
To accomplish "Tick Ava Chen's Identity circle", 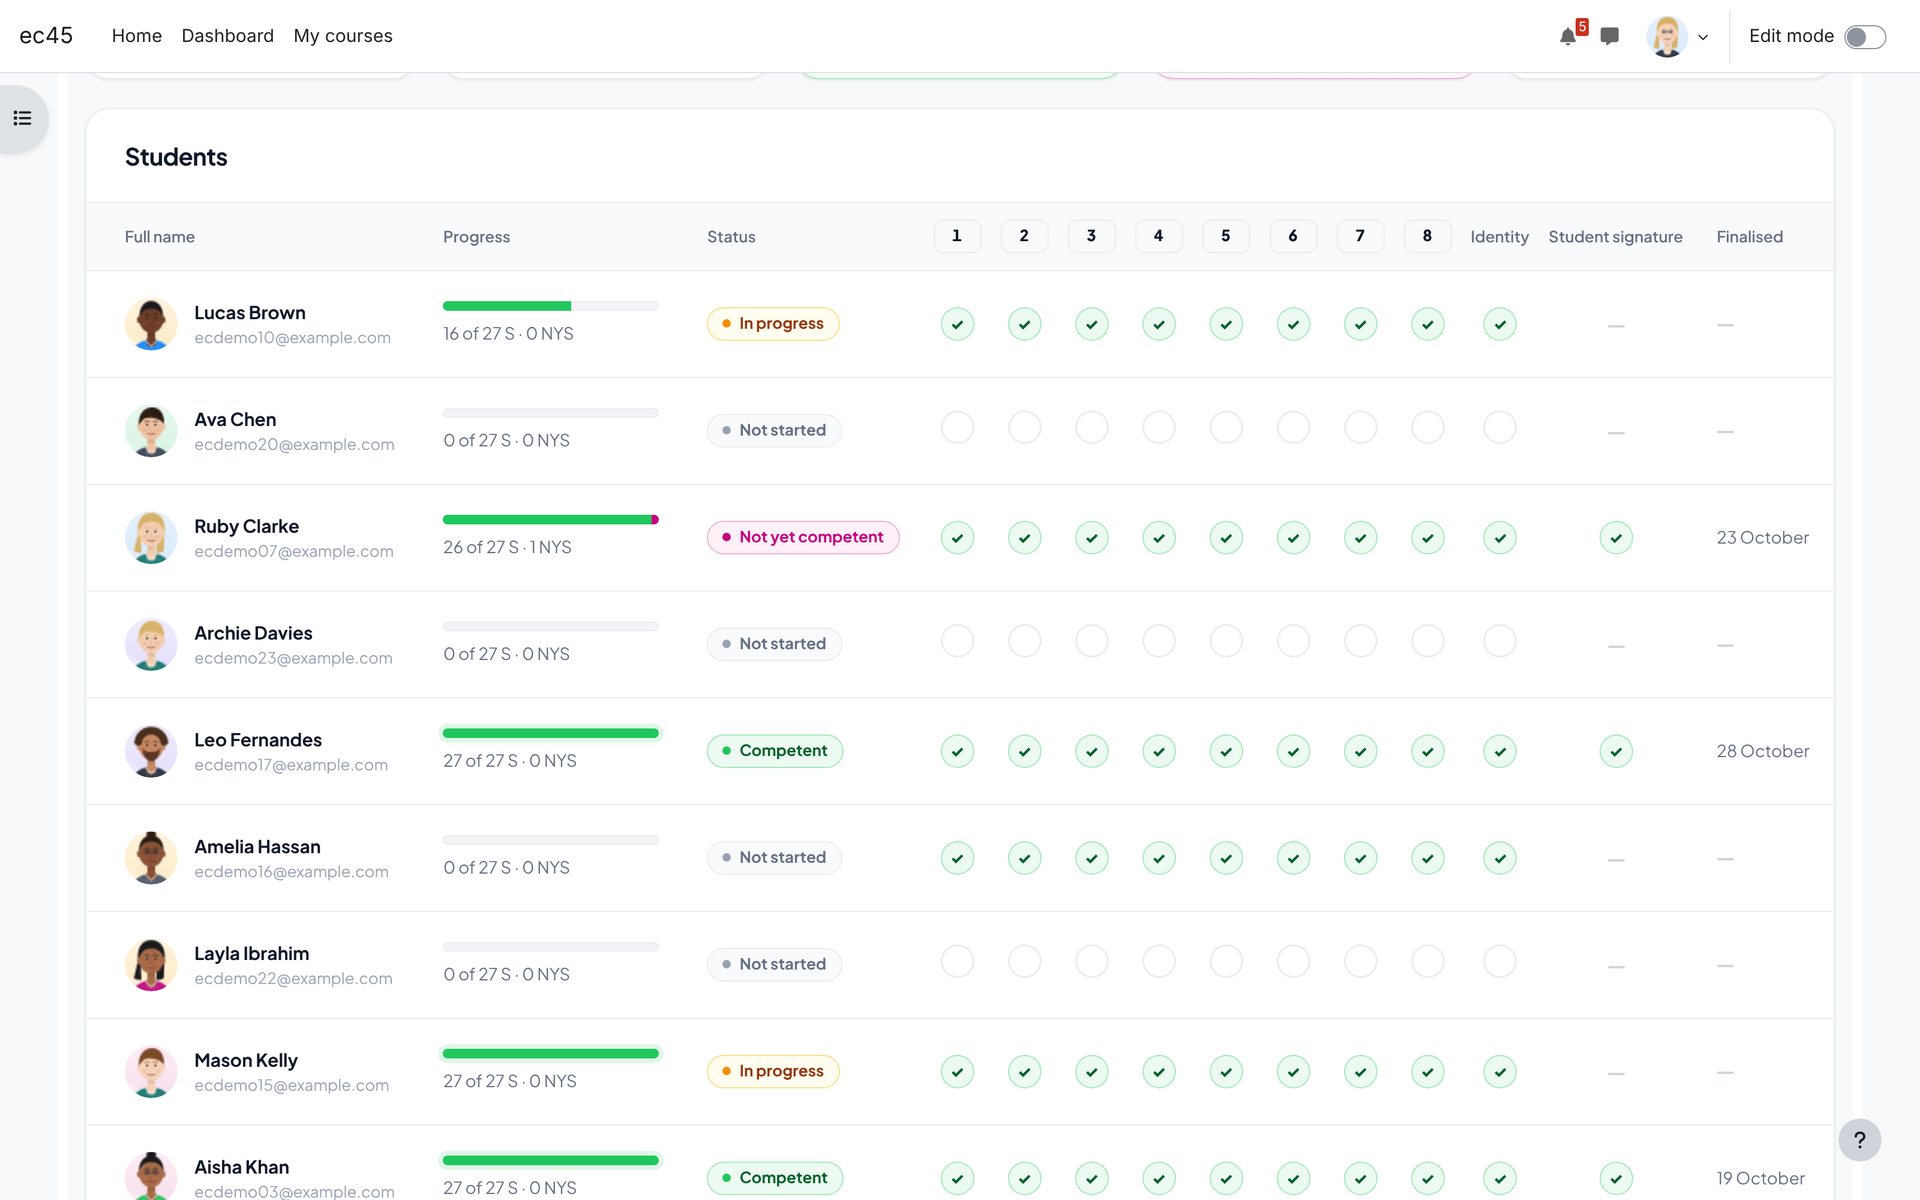I will coord(1499,428).
